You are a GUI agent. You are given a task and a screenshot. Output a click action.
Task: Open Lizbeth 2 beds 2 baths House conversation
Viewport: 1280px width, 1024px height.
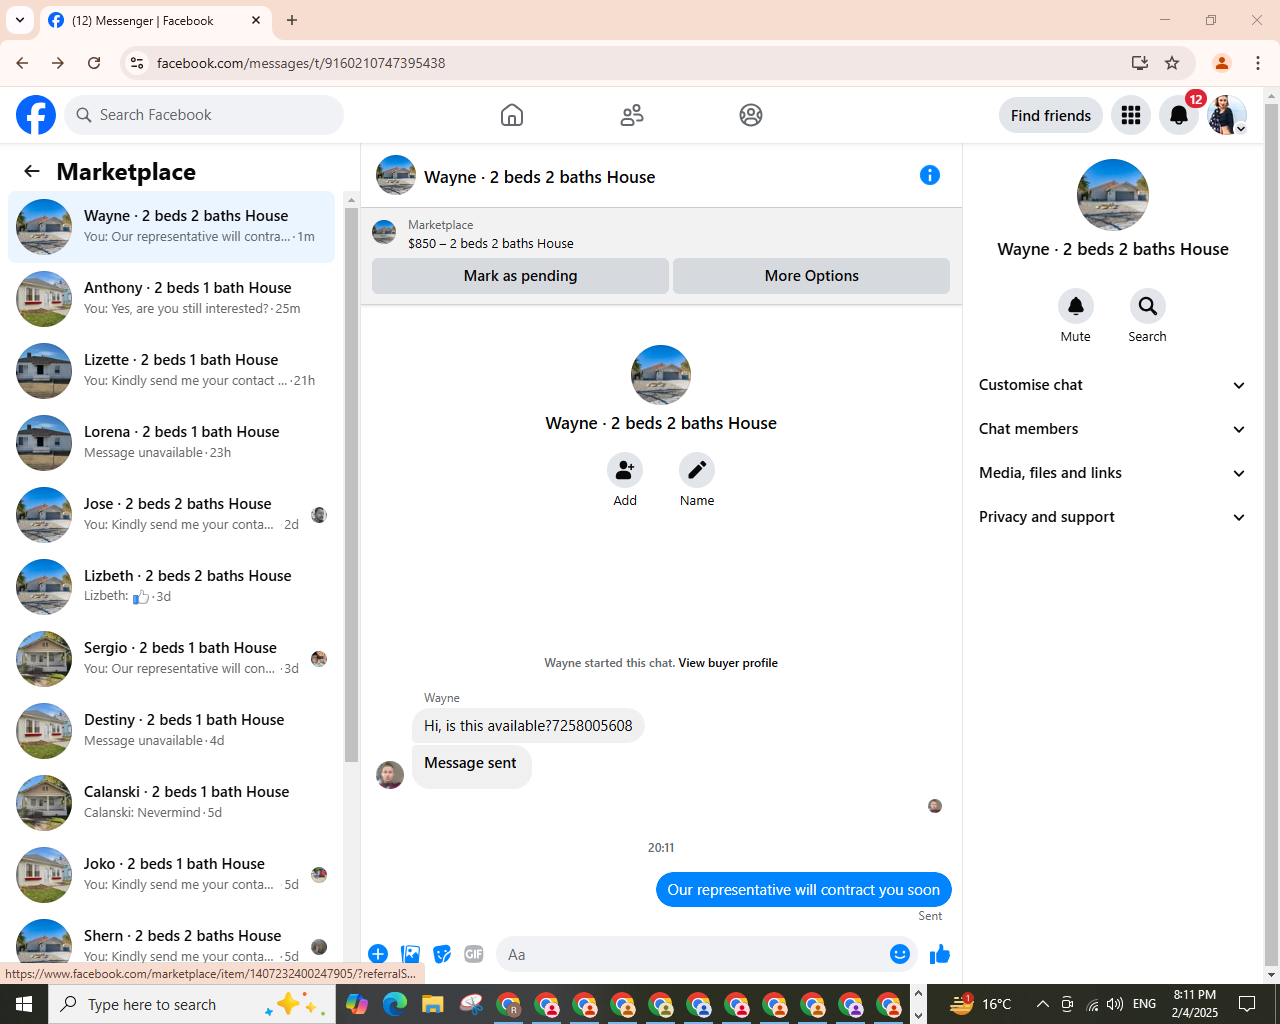172,587
